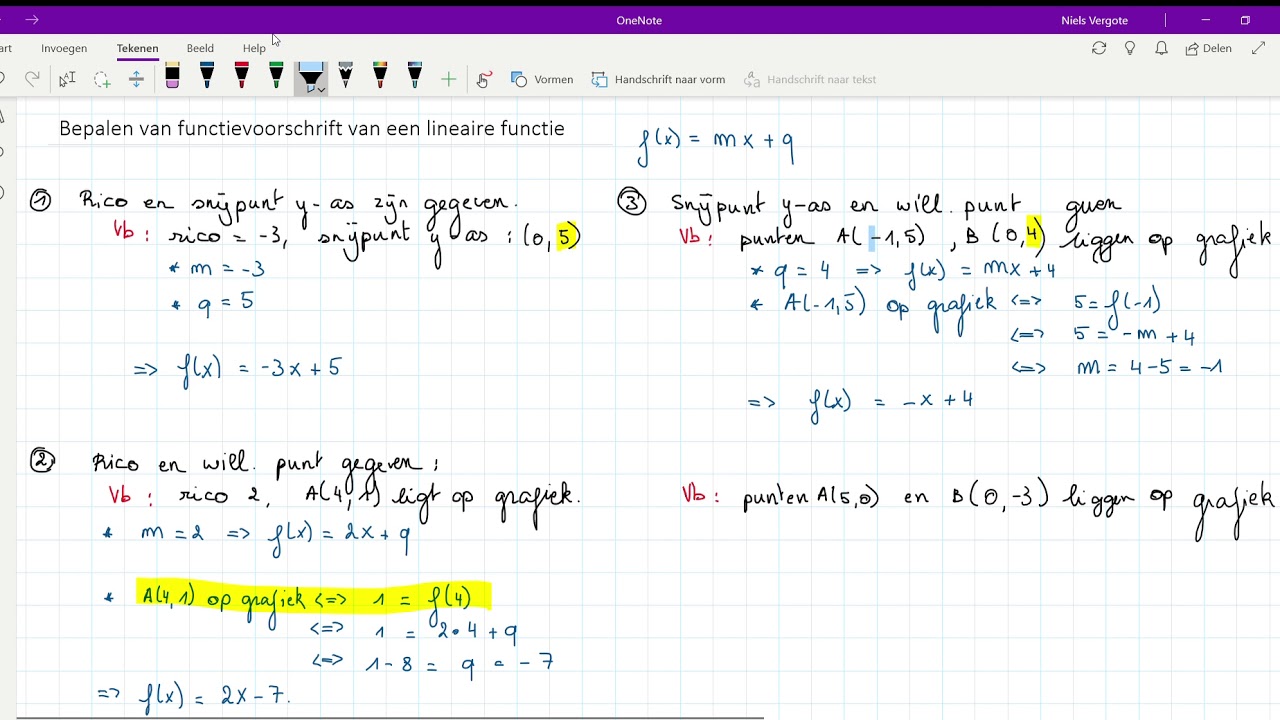Open the notifications bell
The image size is (1280, 720).
(1161, 48)
